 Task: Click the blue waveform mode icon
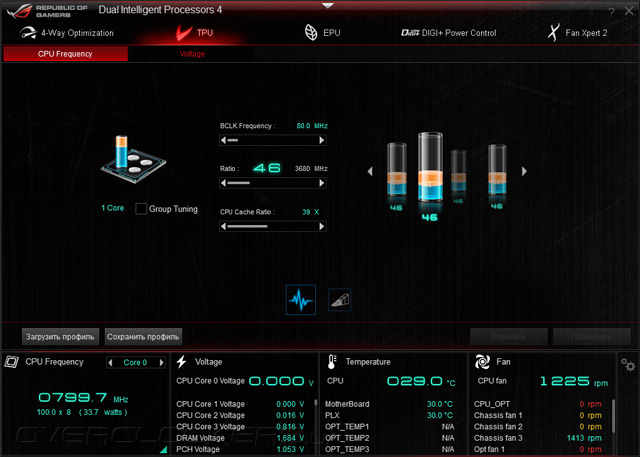[301, 299]
